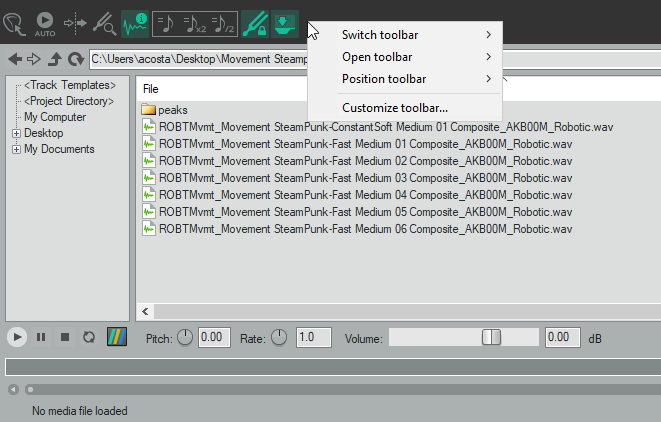661x422 pixels.
Task: Go up to the parent folder
Action: tap(55, 59)
